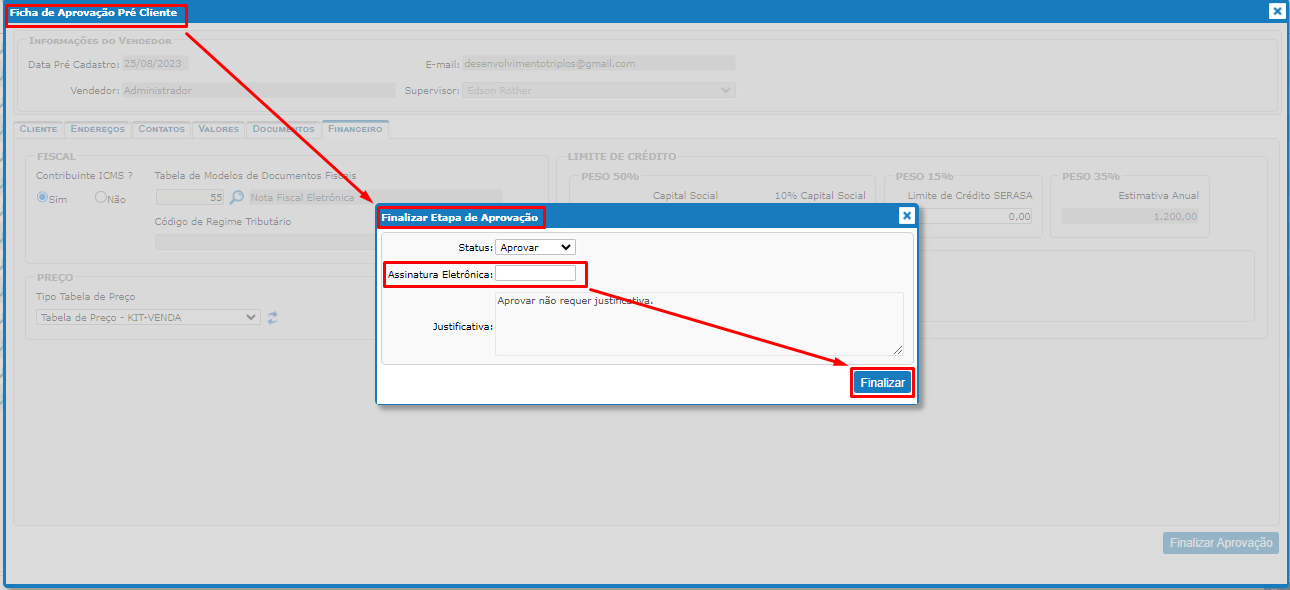Screen dimensions: 1290x590
Task: Click the Informações do Vendedor section heading
Action: pyautogui.click(x=100, y=41)
